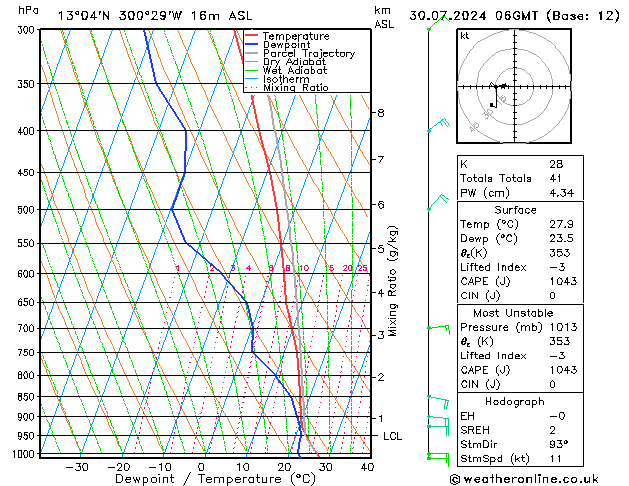
Task: Click the '1000' hPa pressure axis label
Action: pos(24,454)
